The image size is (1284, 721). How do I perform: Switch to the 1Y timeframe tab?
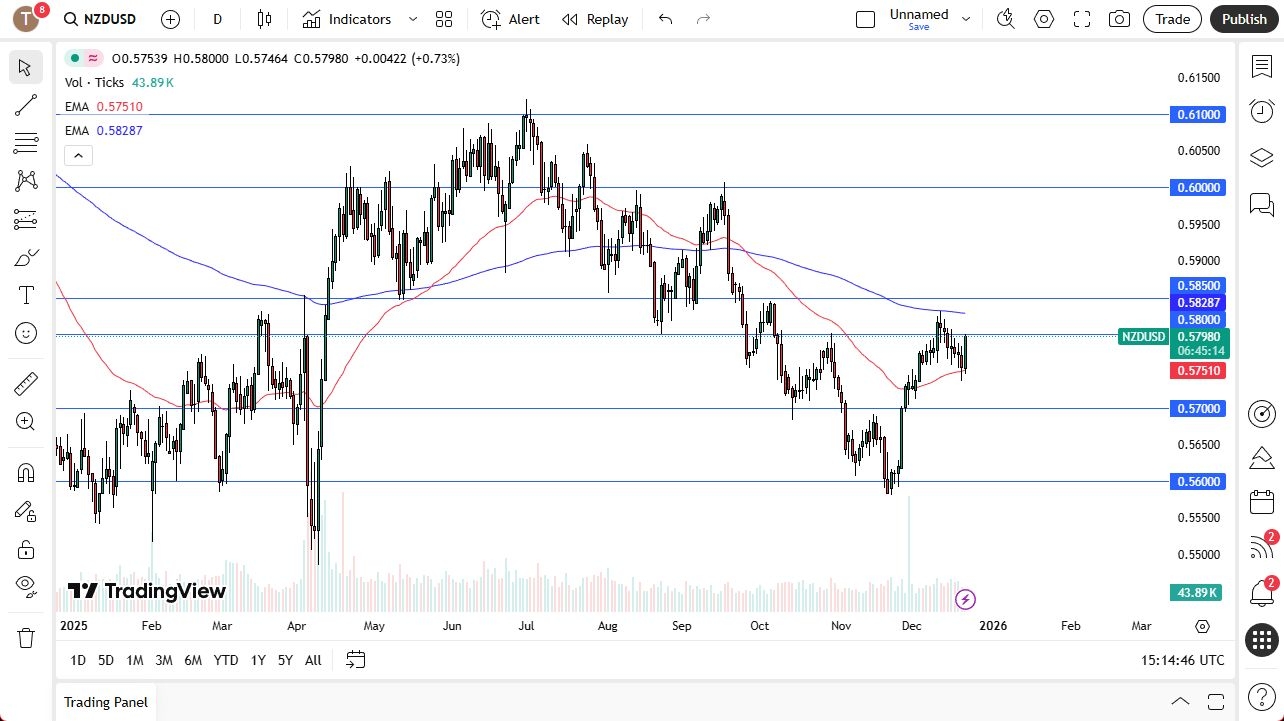[x=257, y=660]
